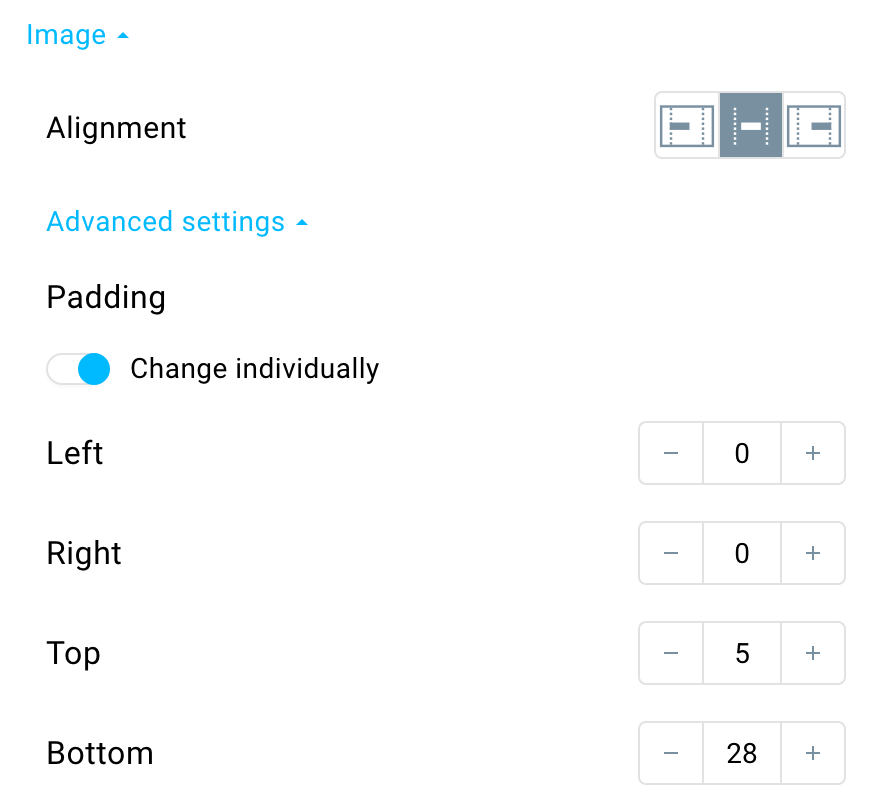This screenshot has width=884, height=808.
Task: Select the left alignment icon
Action: coord(687,125)
